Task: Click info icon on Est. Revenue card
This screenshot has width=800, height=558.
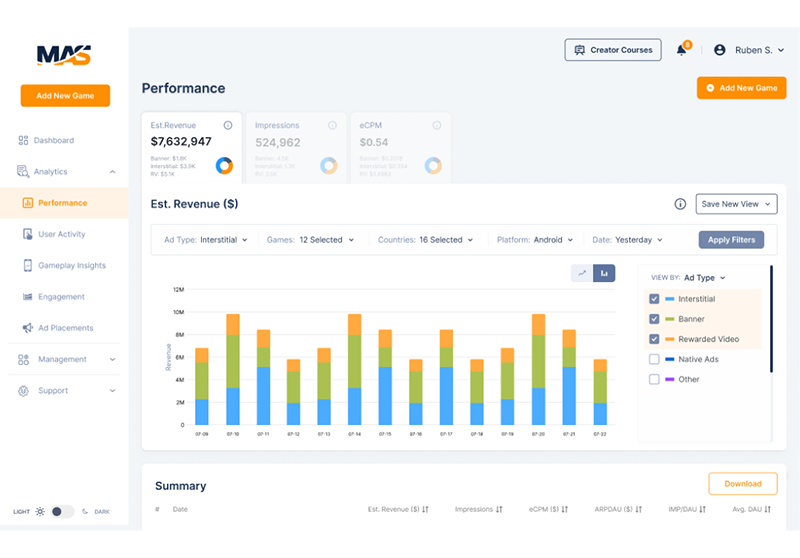Action: tap(228, 126)
